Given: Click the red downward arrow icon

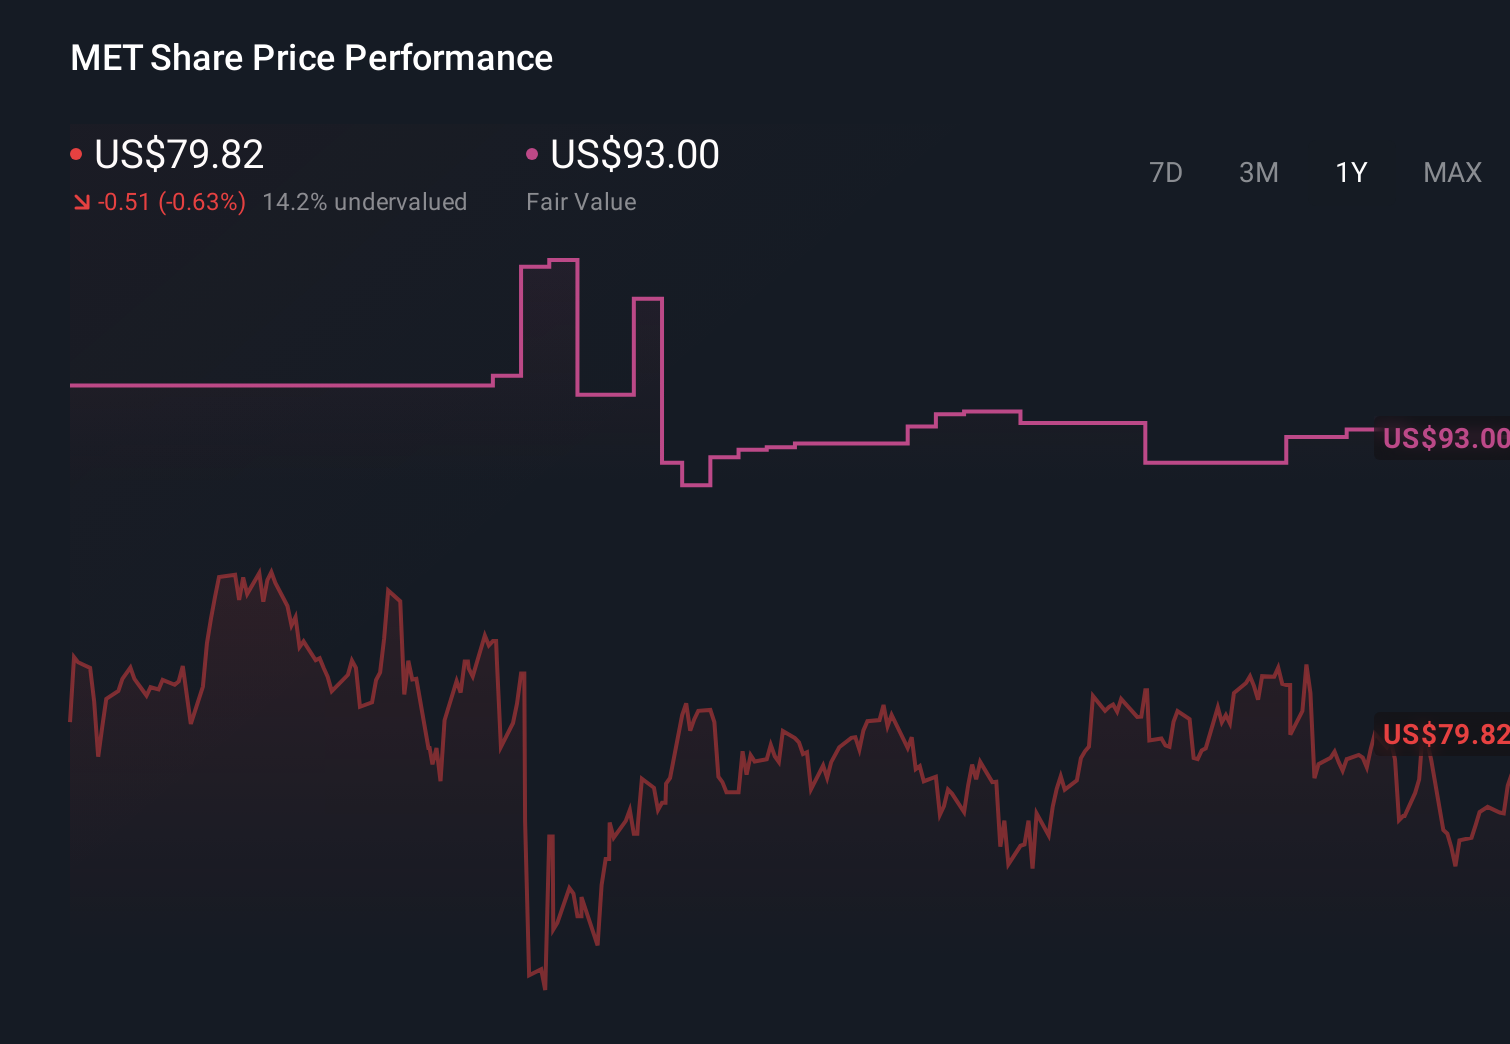Looking at the screenshot, I should tap(81, 202).
